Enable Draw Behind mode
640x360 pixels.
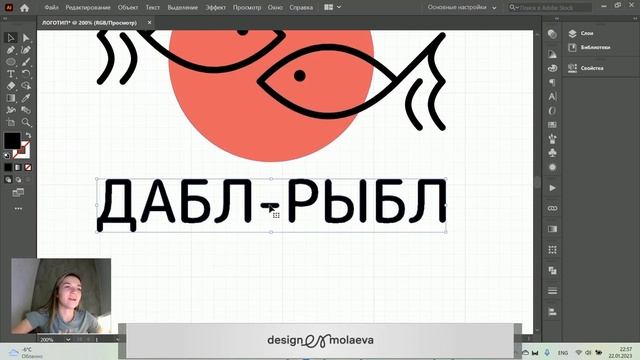18,180
